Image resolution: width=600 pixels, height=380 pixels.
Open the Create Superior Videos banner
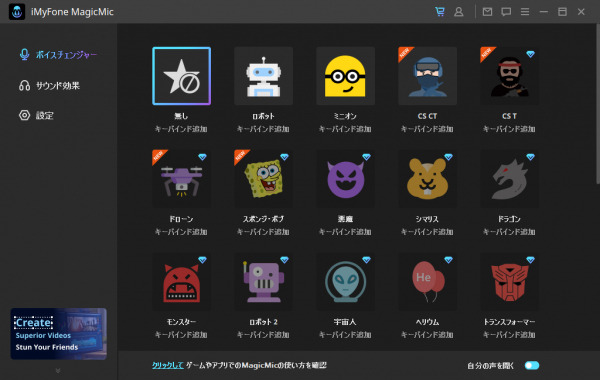[59, 334]
